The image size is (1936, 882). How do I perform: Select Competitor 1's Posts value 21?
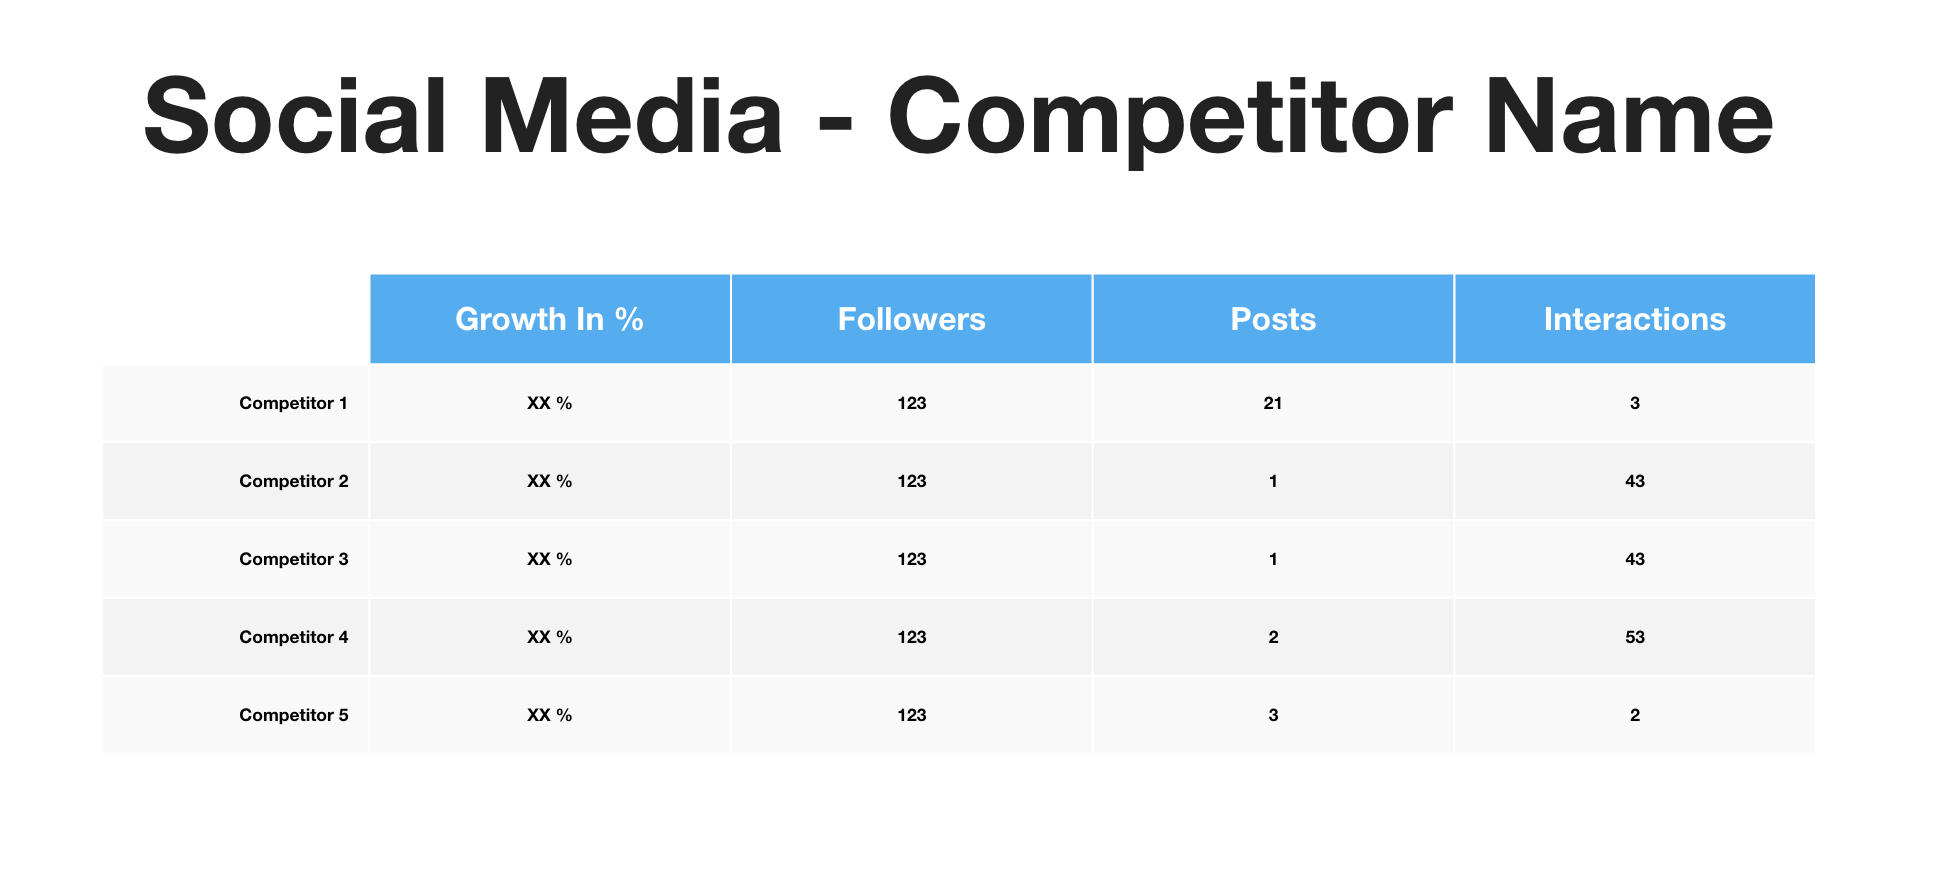pos(1273,403)
